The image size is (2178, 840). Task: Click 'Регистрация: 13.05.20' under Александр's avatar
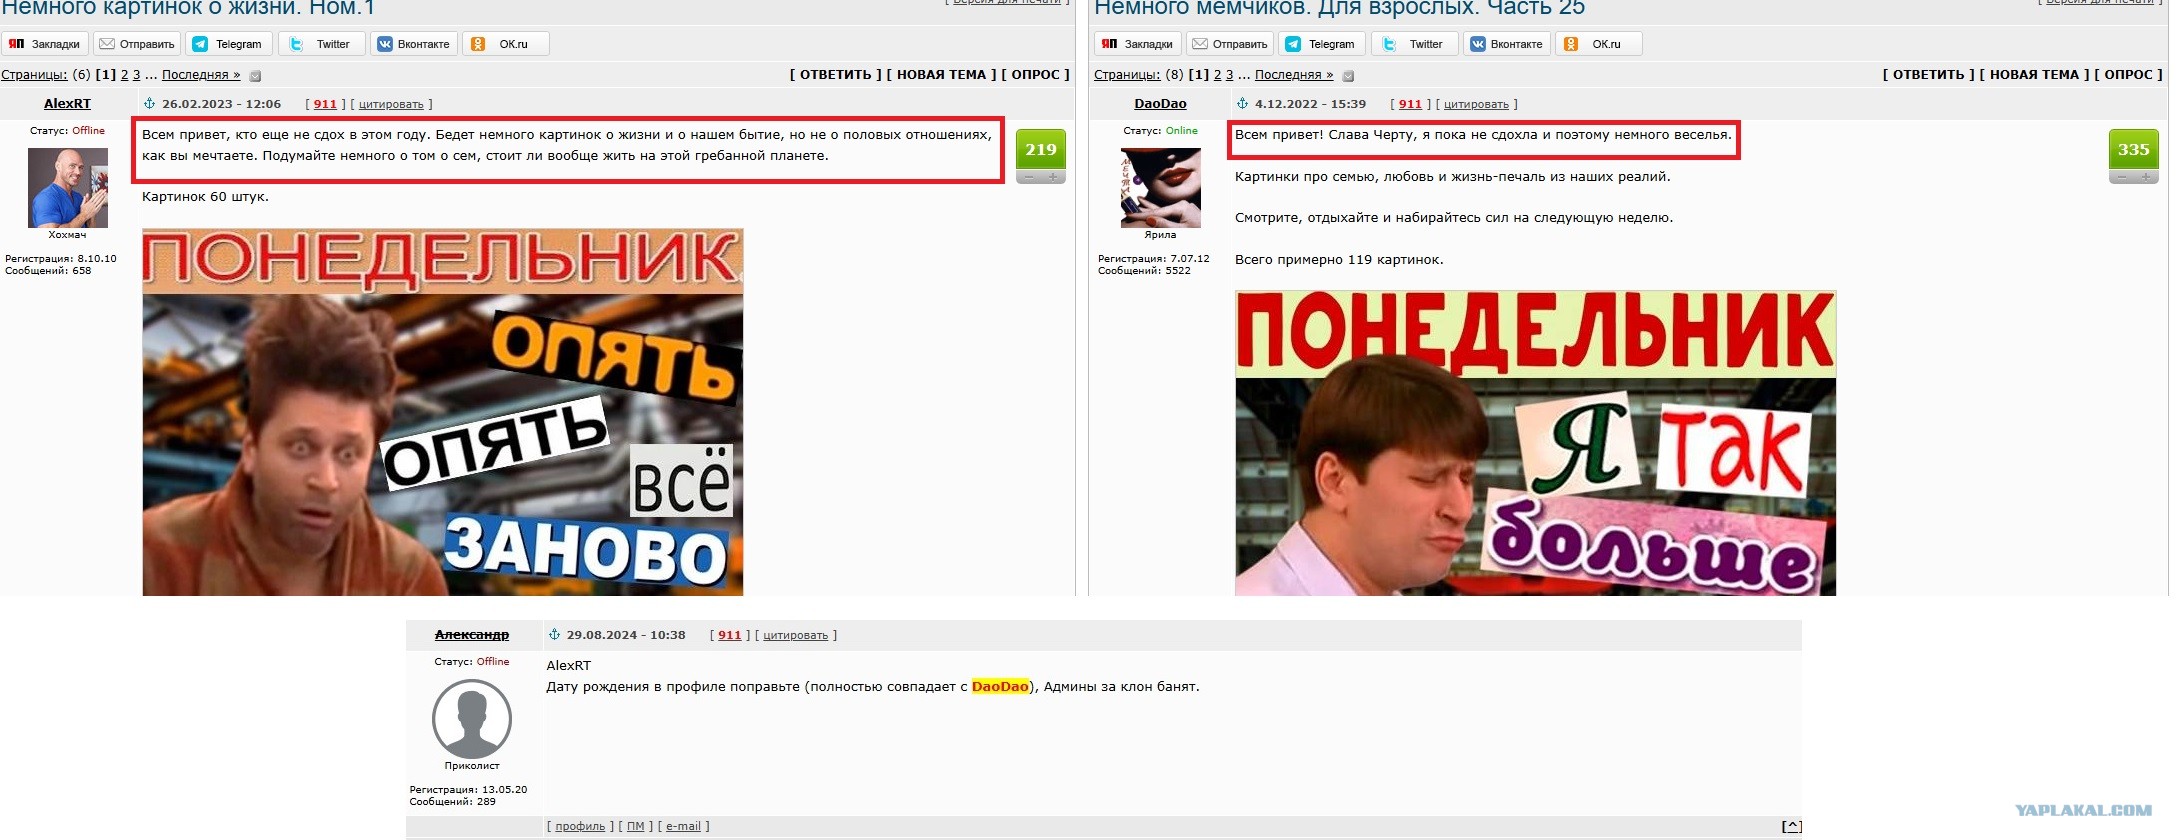[468, 790]
